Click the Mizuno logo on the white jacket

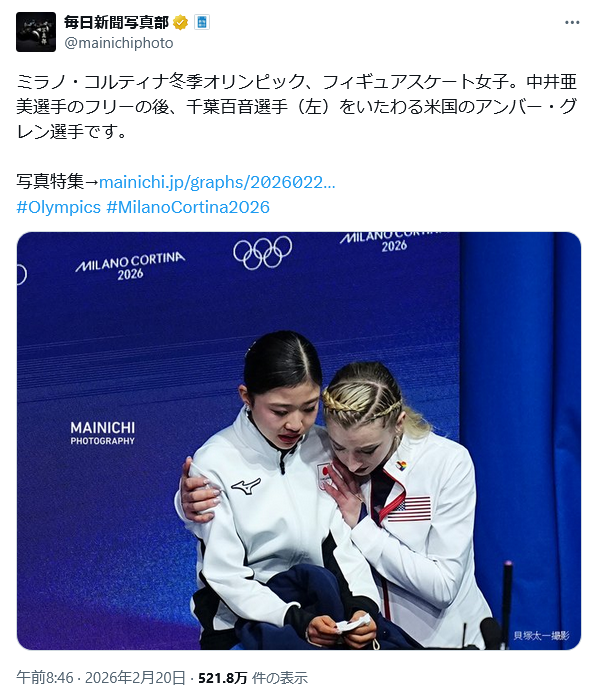[x=246, y=485]
